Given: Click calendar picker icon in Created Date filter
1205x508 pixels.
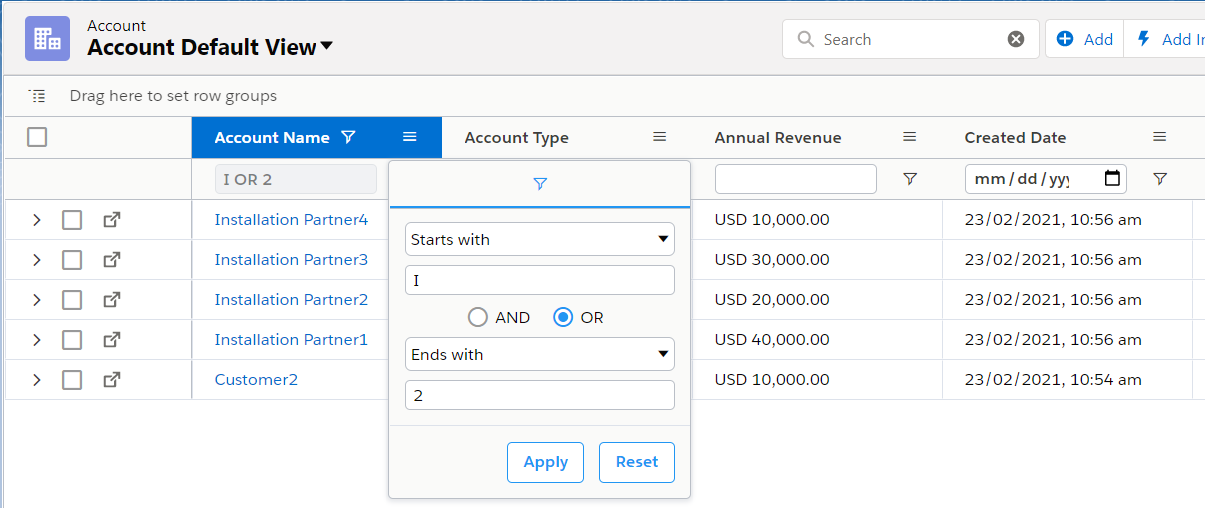Looking at the screenshot, I should pyautogui.click(x=1112, y=179).
